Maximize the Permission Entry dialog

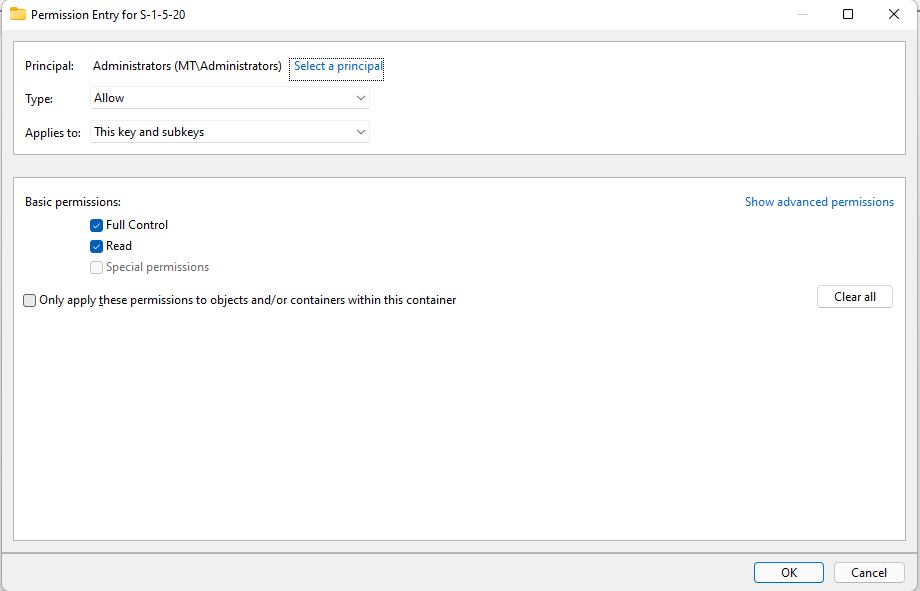tap(848, 15)
